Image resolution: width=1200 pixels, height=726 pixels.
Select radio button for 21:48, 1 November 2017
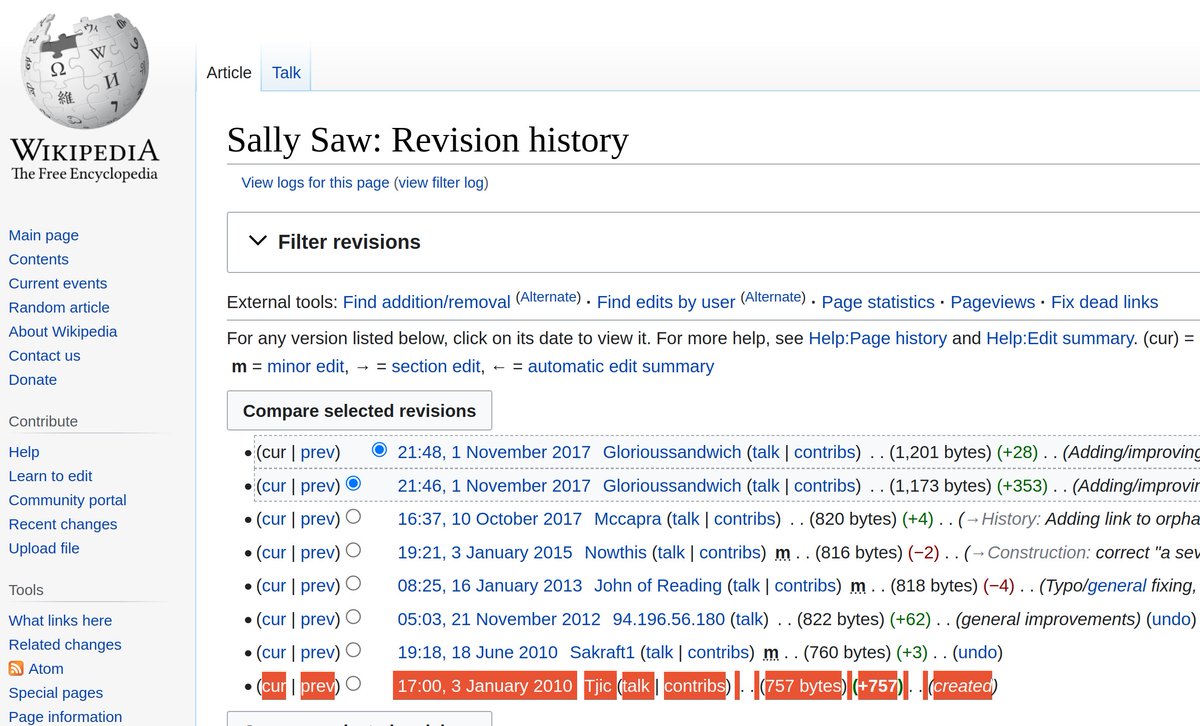(379, 450)
